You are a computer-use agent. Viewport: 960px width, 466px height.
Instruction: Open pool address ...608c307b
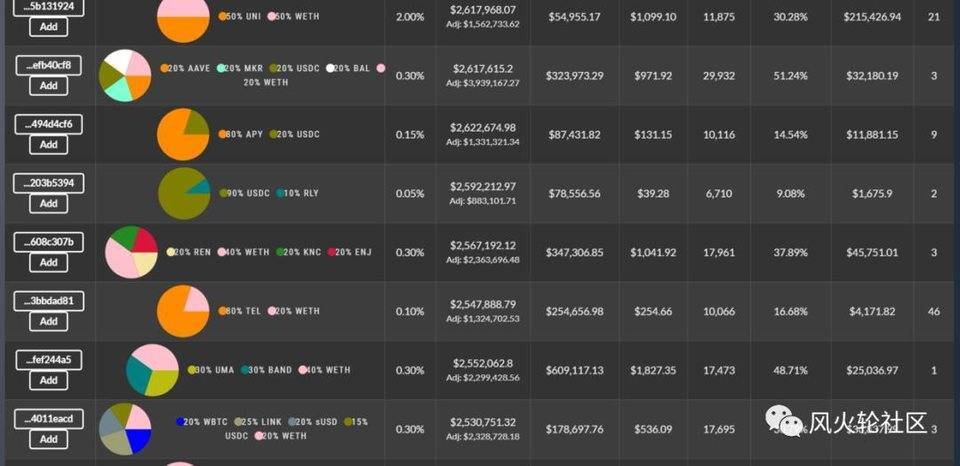click(x=48, y=242)
